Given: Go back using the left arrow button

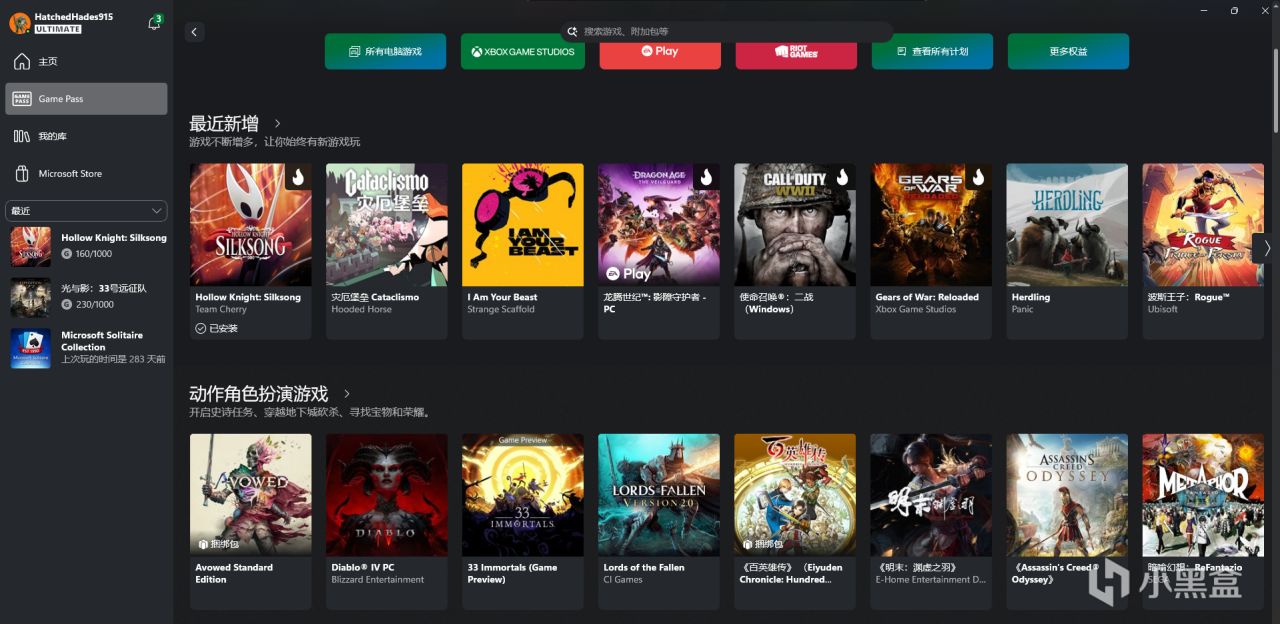Looking at the screenshot, I should pyautogui.click(x=194, y=32).
